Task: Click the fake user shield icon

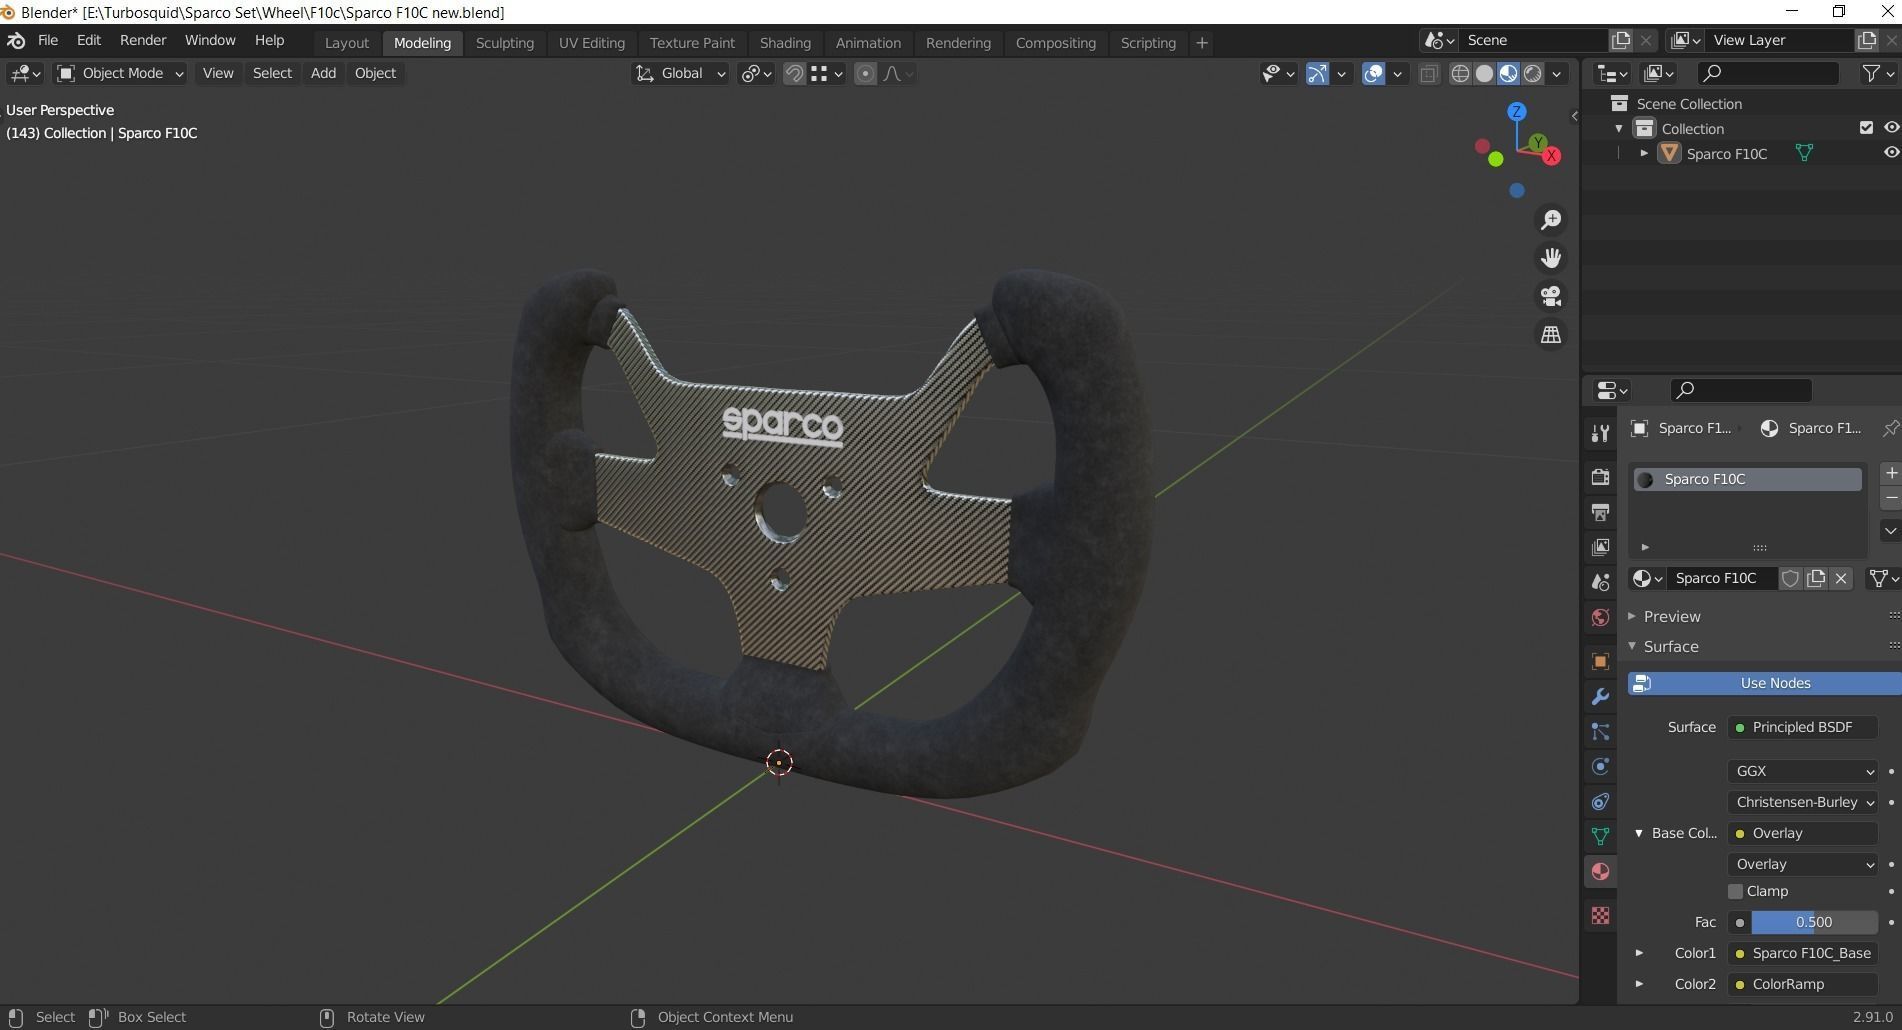Action: point(1790,578)
